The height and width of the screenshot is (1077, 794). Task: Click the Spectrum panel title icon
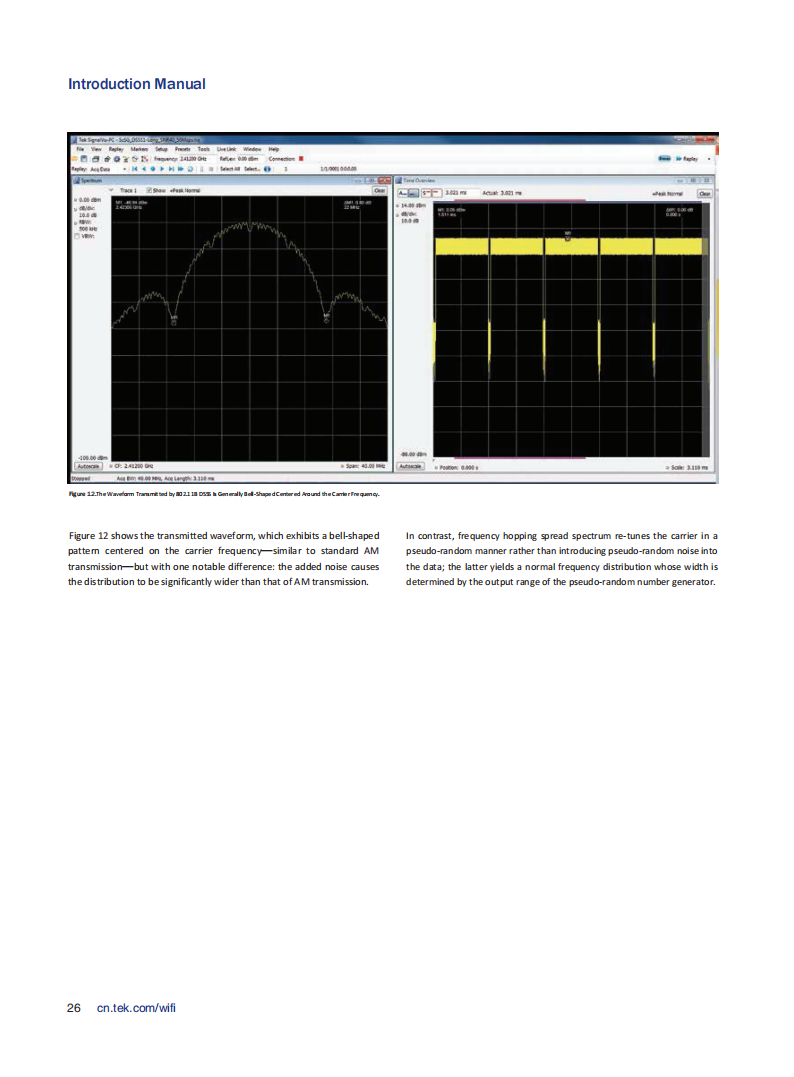click(76, 181)
